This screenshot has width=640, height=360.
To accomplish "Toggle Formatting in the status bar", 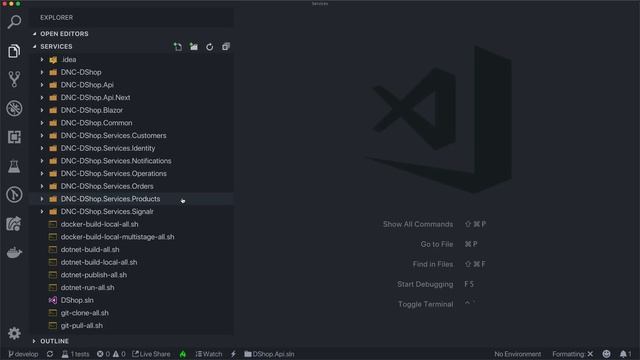I will click(573, 354).
